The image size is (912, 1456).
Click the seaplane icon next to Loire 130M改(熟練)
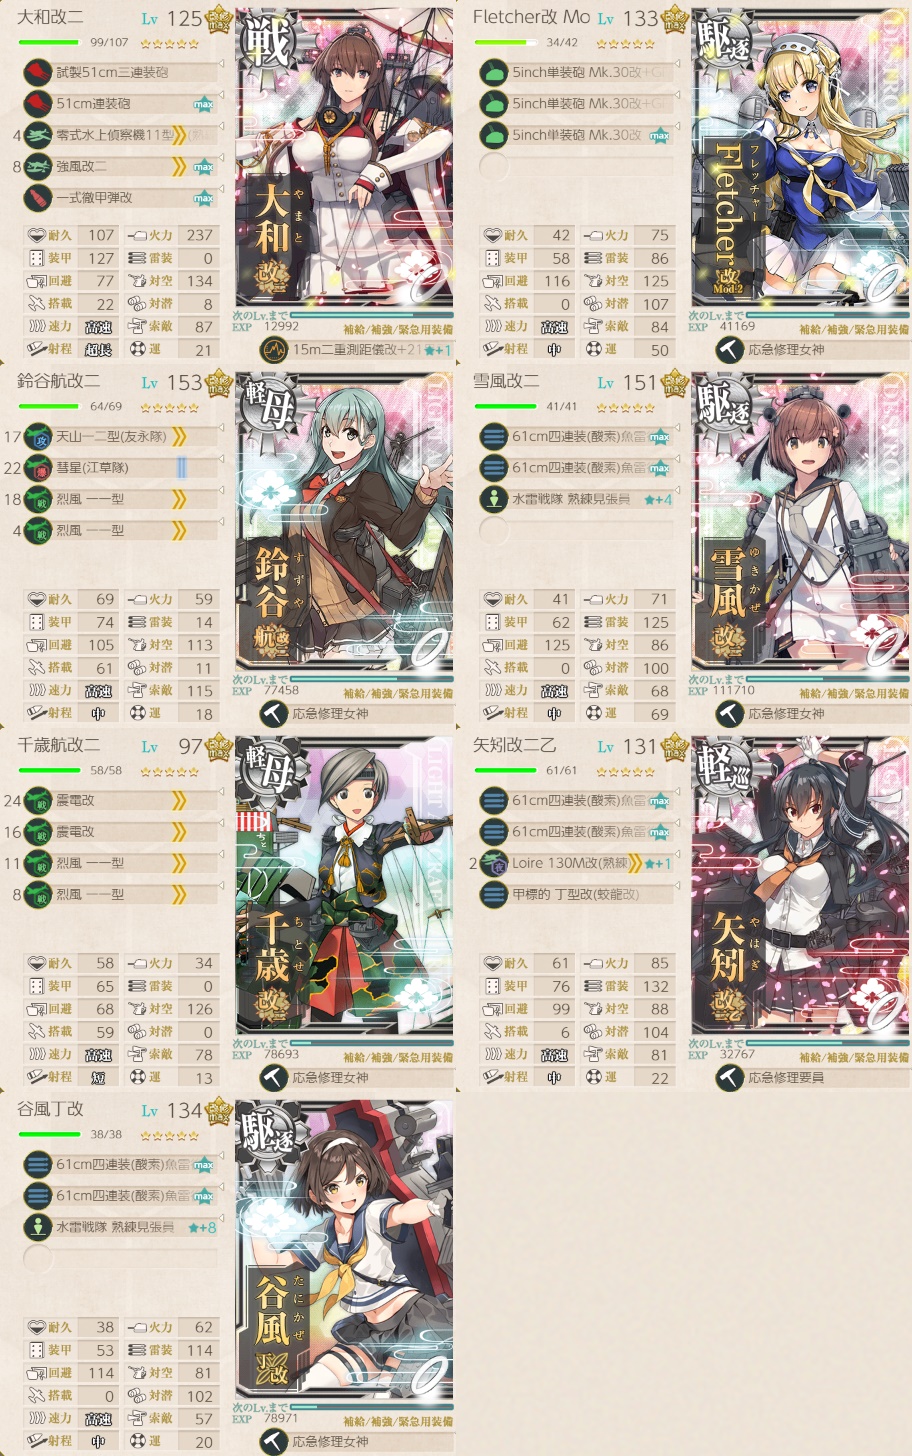coord(494,863)
